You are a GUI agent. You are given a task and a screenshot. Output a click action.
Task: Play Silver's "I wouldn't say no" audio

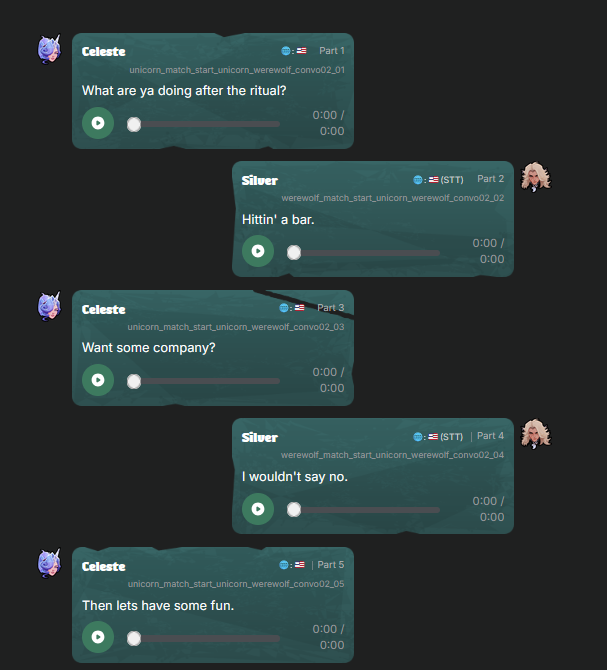click(258, 508)
